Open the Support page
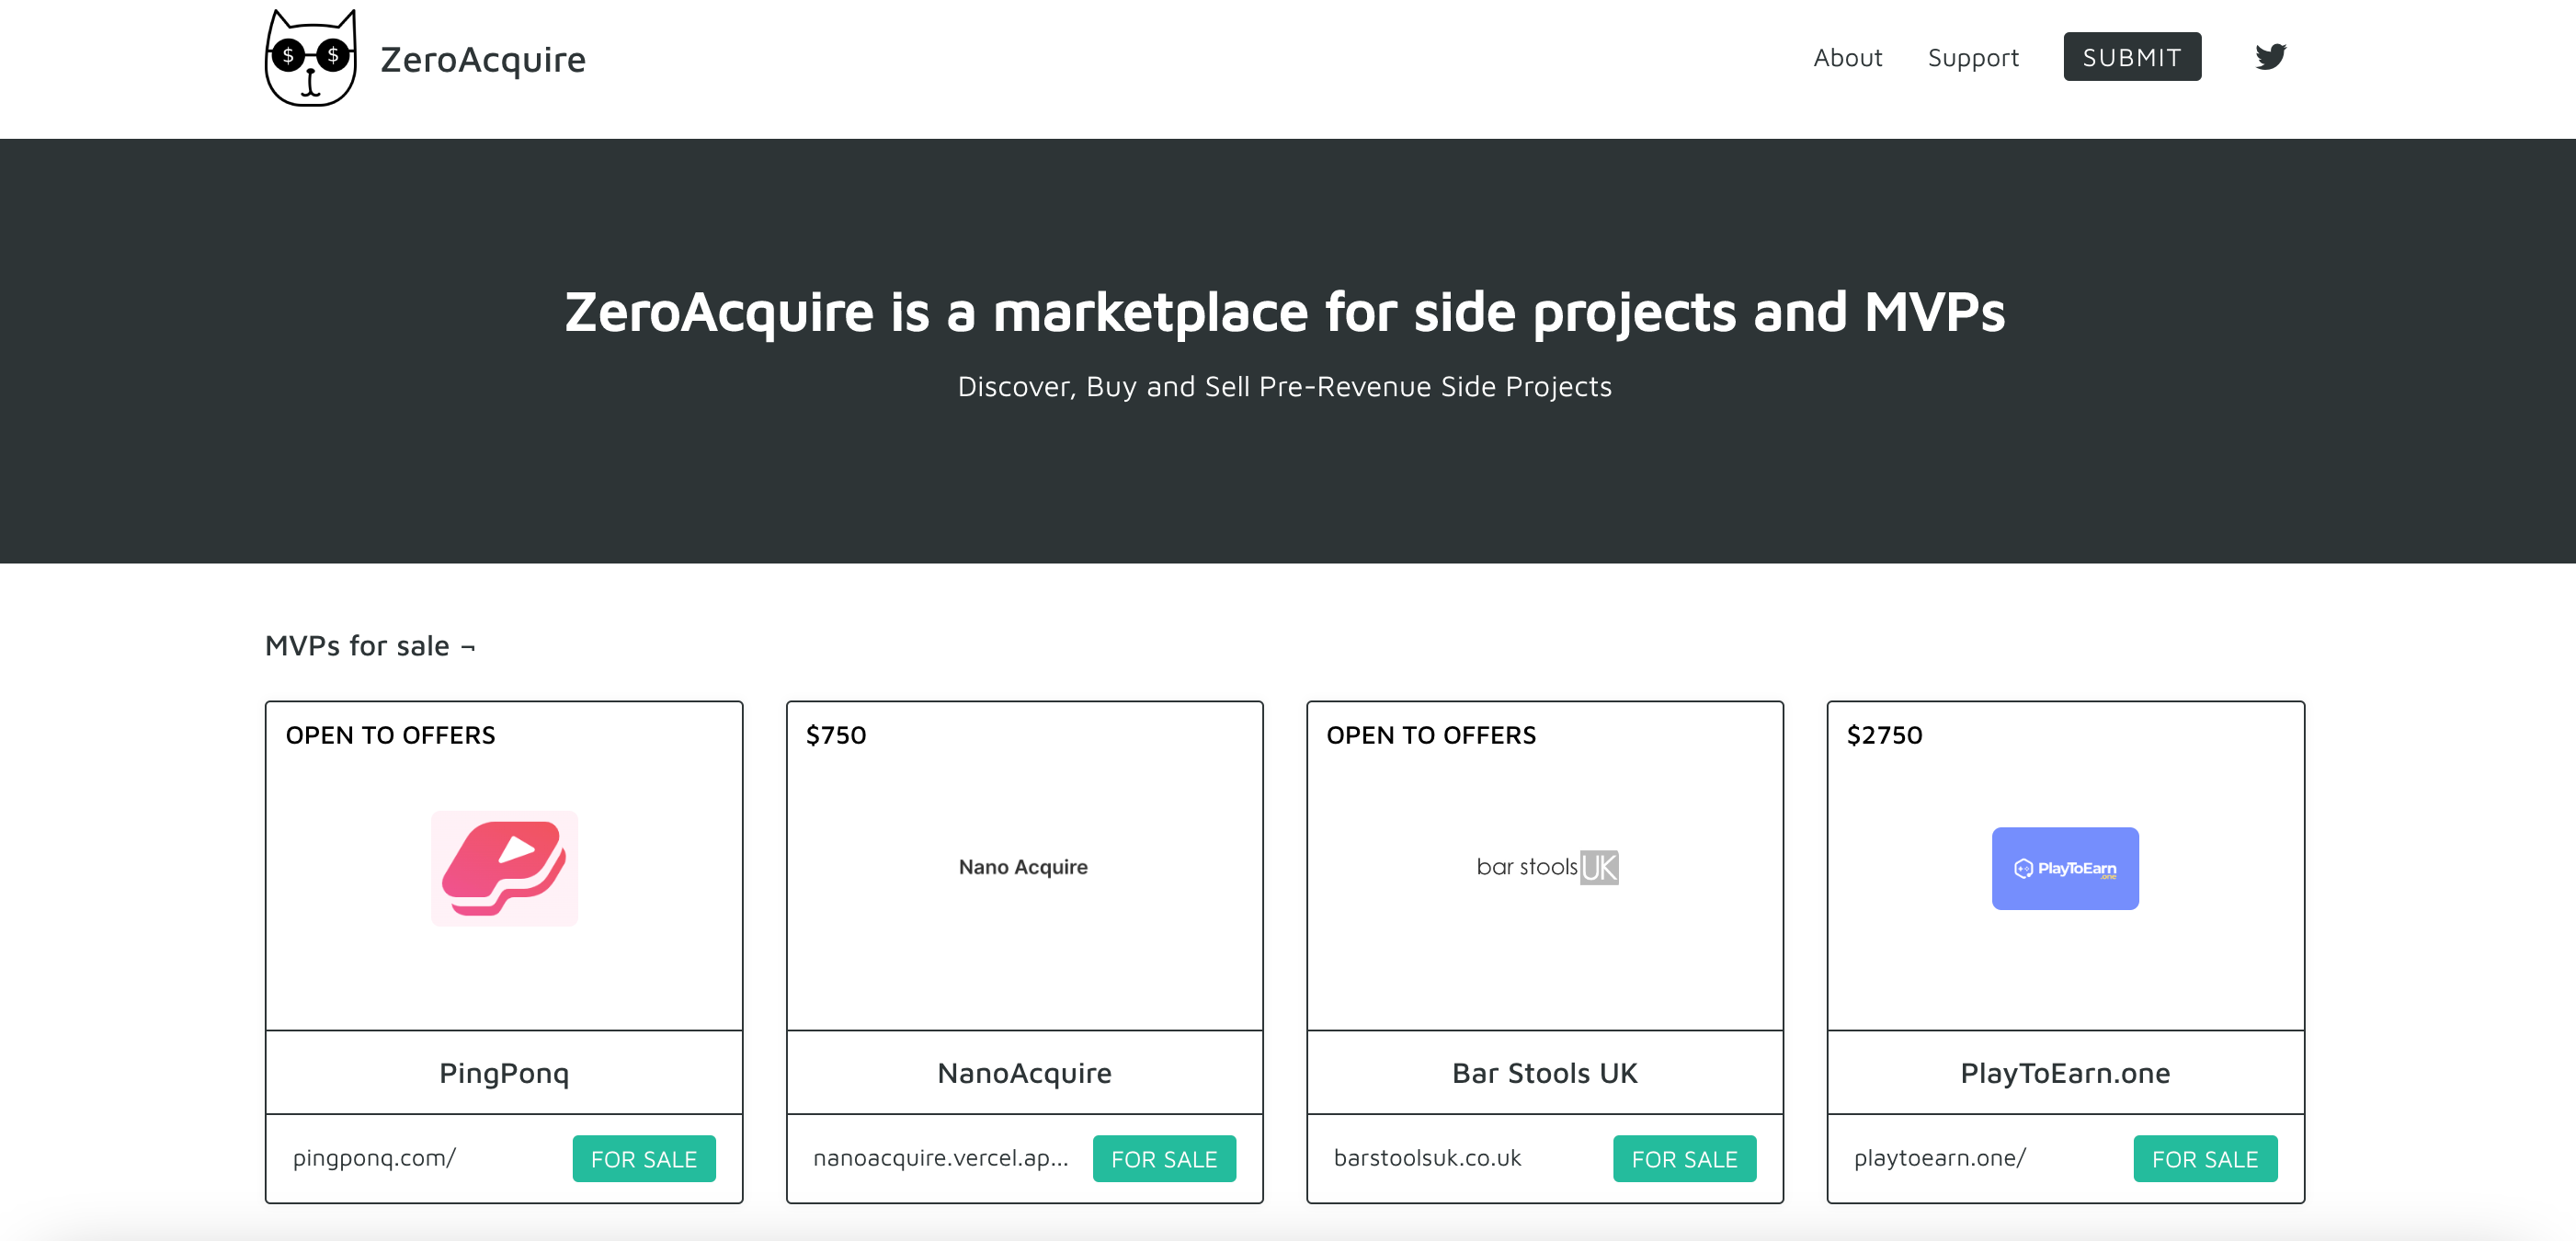 [x=1973, y=58]
